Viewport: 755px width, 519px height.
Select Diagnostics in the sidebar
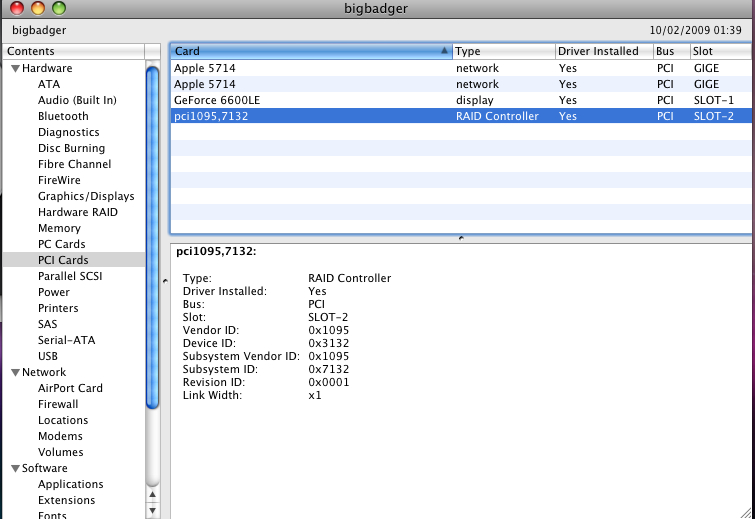[x=68, y=132]
